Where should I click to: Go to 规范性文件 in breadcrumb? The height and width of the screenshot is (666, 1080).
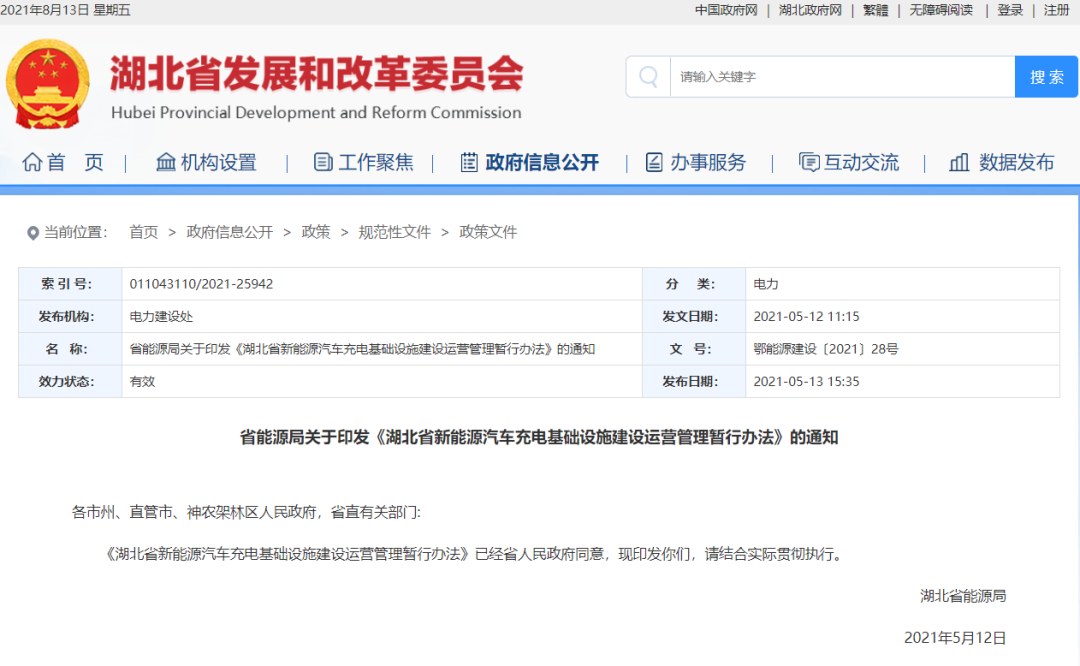pyautogui.click(x=394, y=232)
